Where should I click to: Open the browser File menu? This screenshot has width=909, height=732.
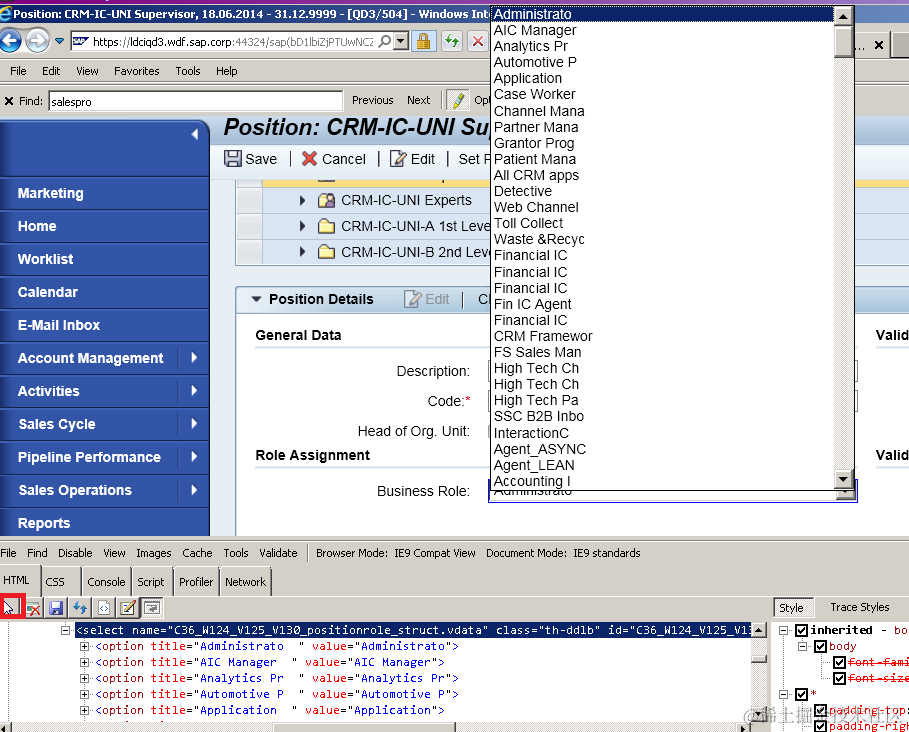pos(18,71)
